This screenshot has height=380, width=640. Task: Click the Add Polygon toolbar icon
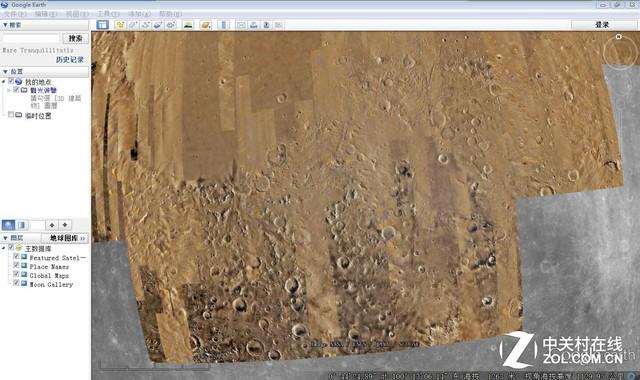click(133, 25)
